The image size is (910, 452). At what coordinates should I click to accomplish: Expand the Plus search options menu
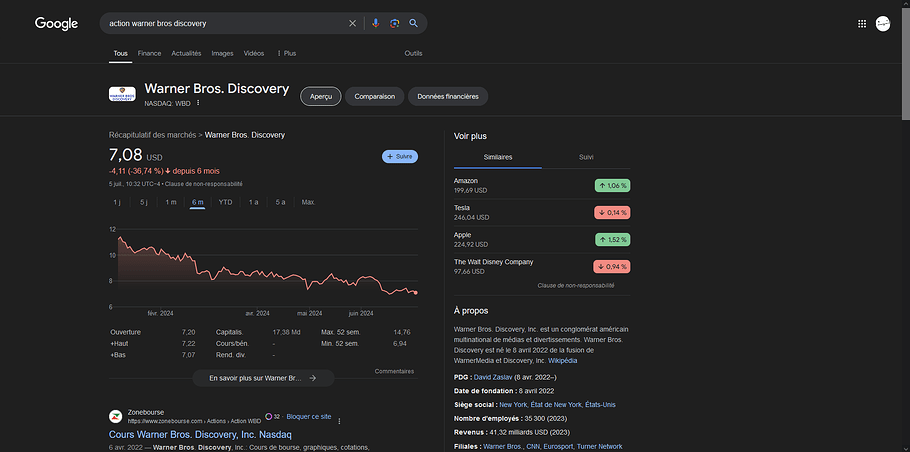286,53
